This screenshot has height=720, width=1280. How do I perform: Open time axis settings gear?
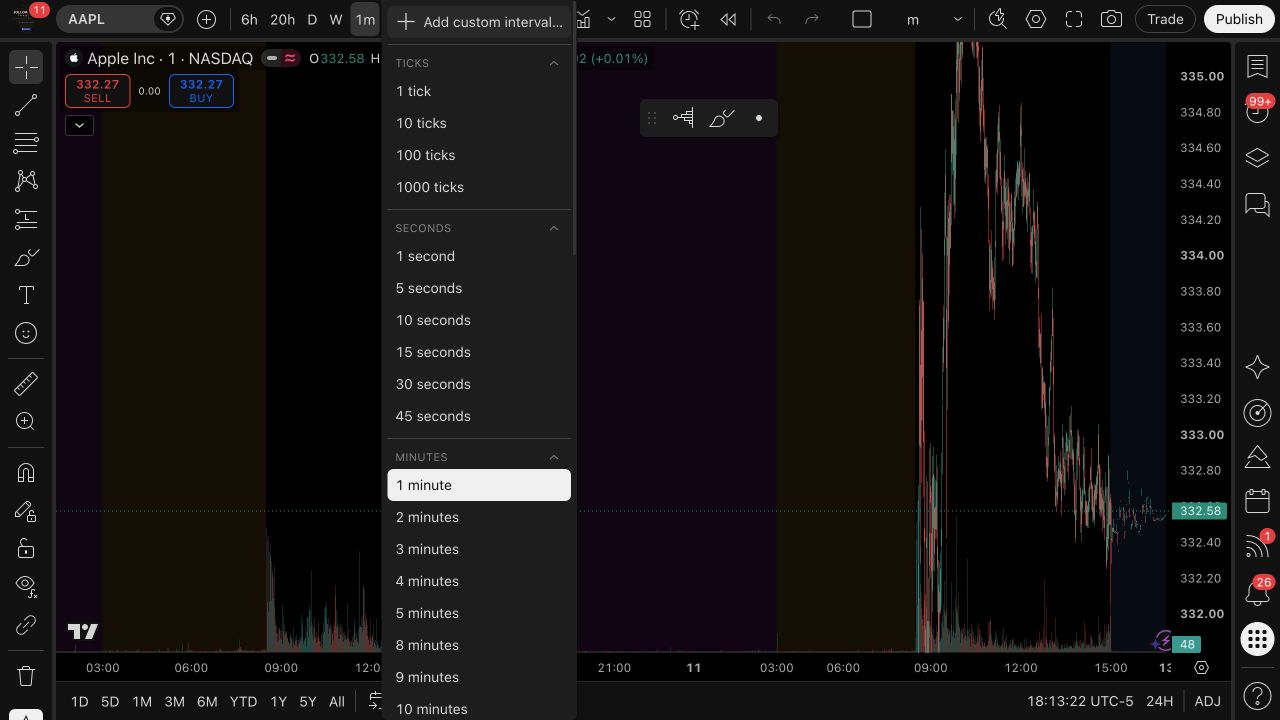point(1202,667)
